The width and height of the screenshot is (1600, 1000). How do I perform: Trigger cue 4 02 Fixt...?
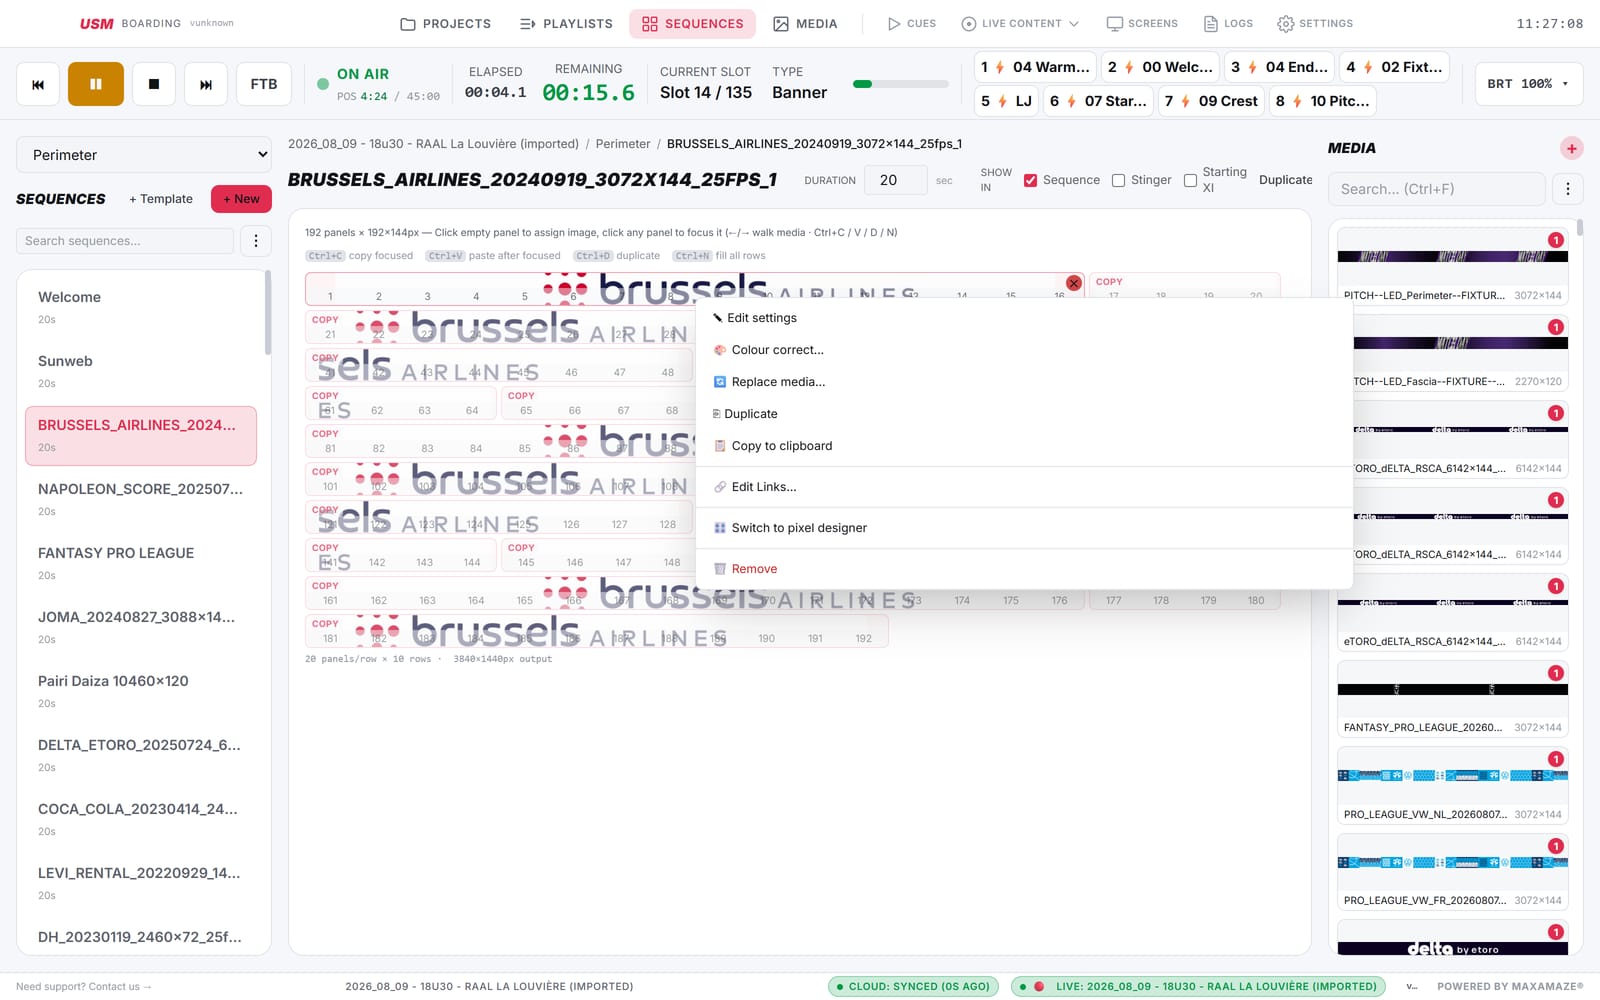pos(1394,67)
